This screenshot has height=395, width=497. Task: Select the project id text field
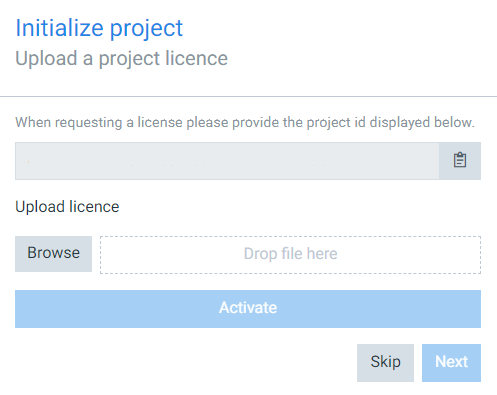227,161
